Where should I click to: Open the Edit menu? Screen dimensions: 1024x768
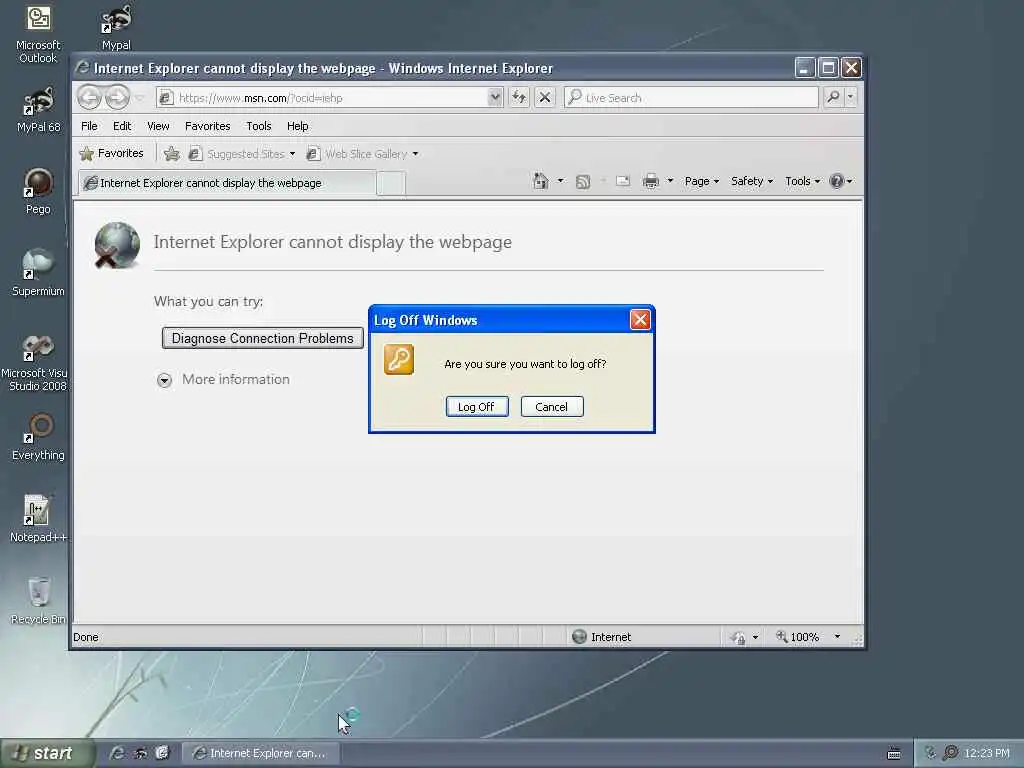(122, 126)
